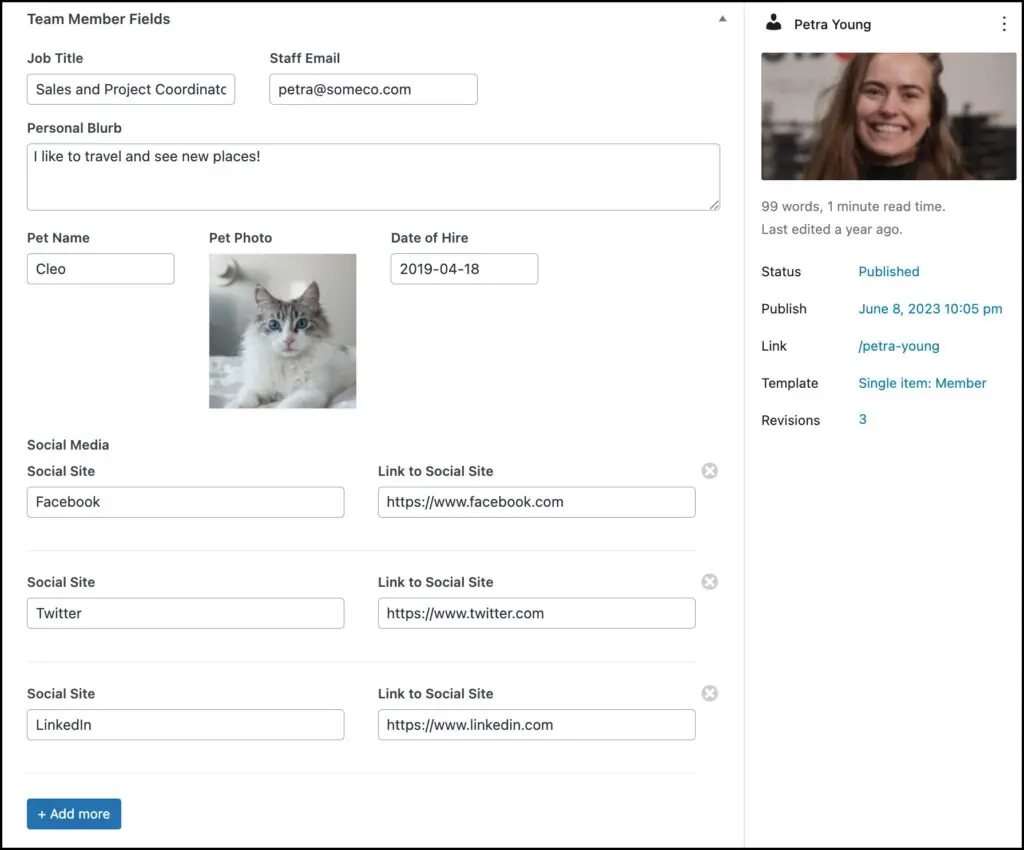Collapse the Team Member Fields panel
This screenshot has width=1024, height=850.
[722, 19]
